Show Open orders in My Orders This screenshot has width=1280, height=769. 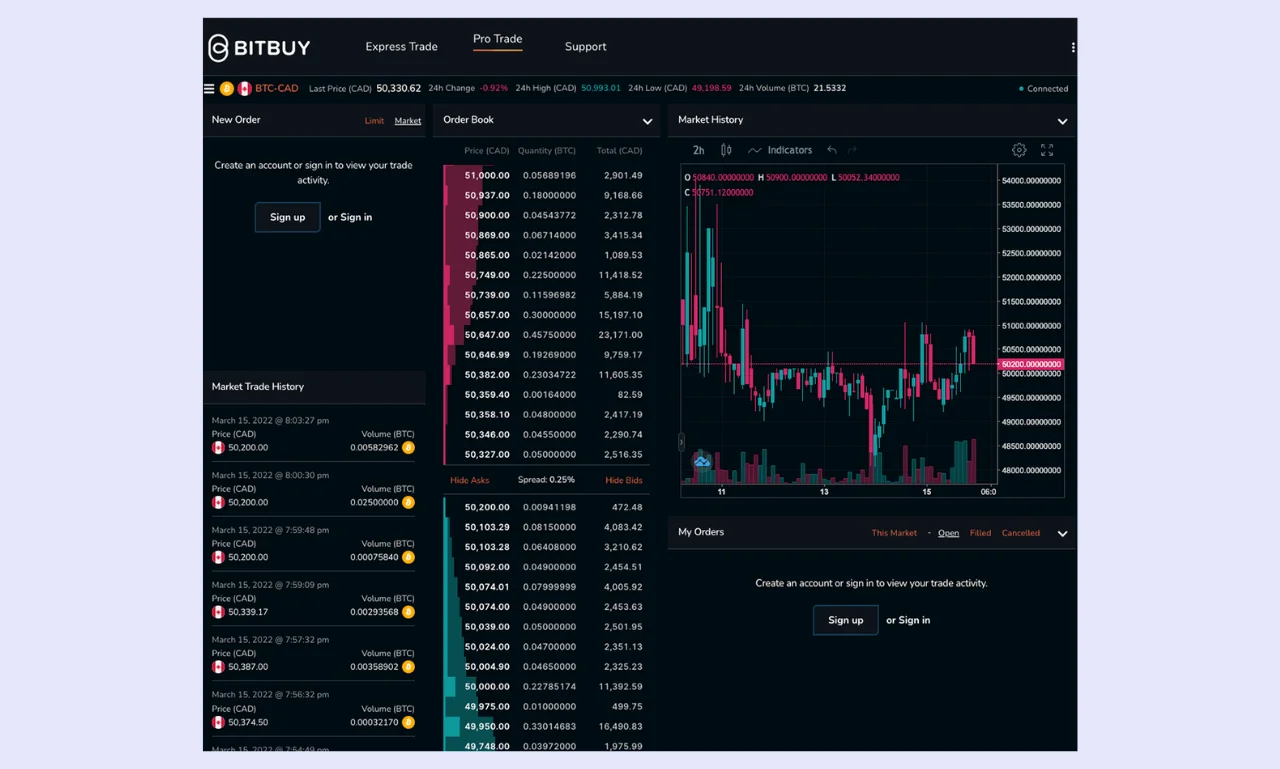click(x=948, y=533)
